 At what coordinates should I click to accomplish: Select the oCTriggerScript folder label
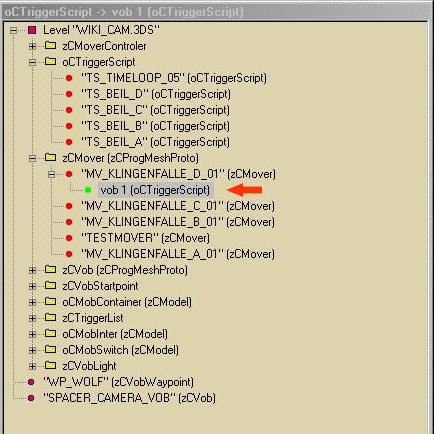pyautogui.click(x=99, y=62)
